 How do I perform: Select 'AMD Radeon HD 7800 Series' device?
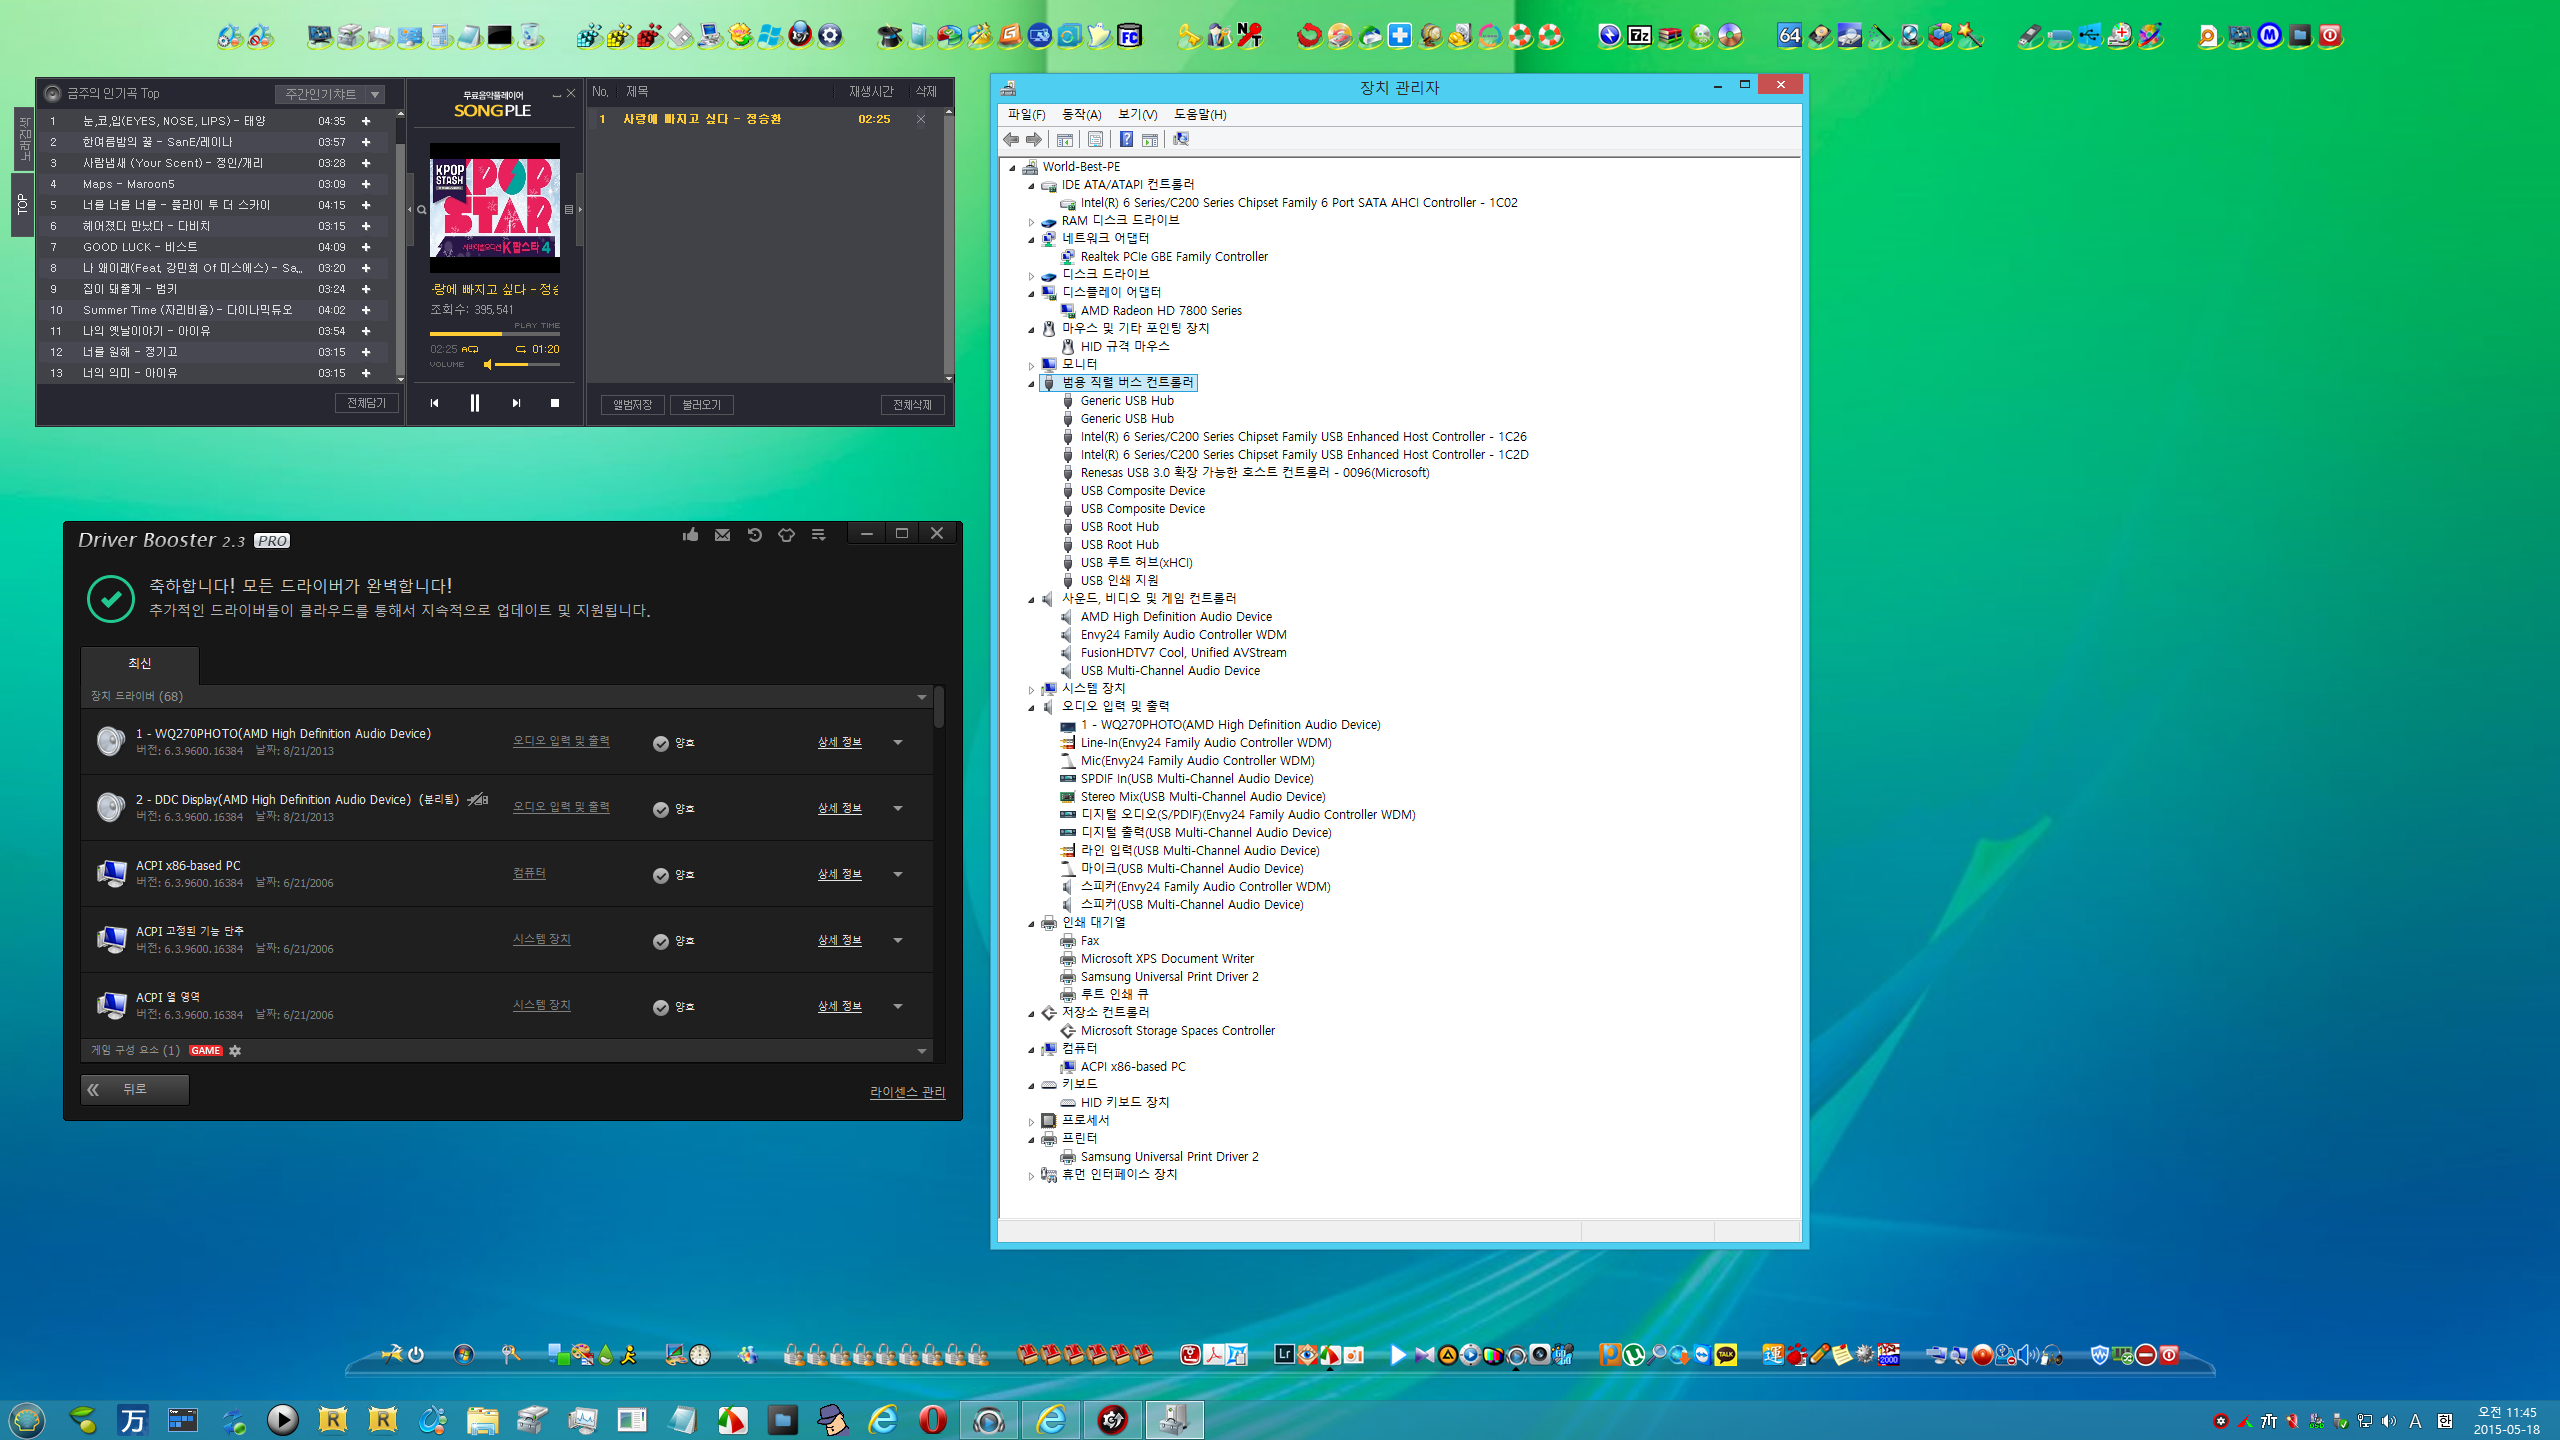(x=1160, y=311)
